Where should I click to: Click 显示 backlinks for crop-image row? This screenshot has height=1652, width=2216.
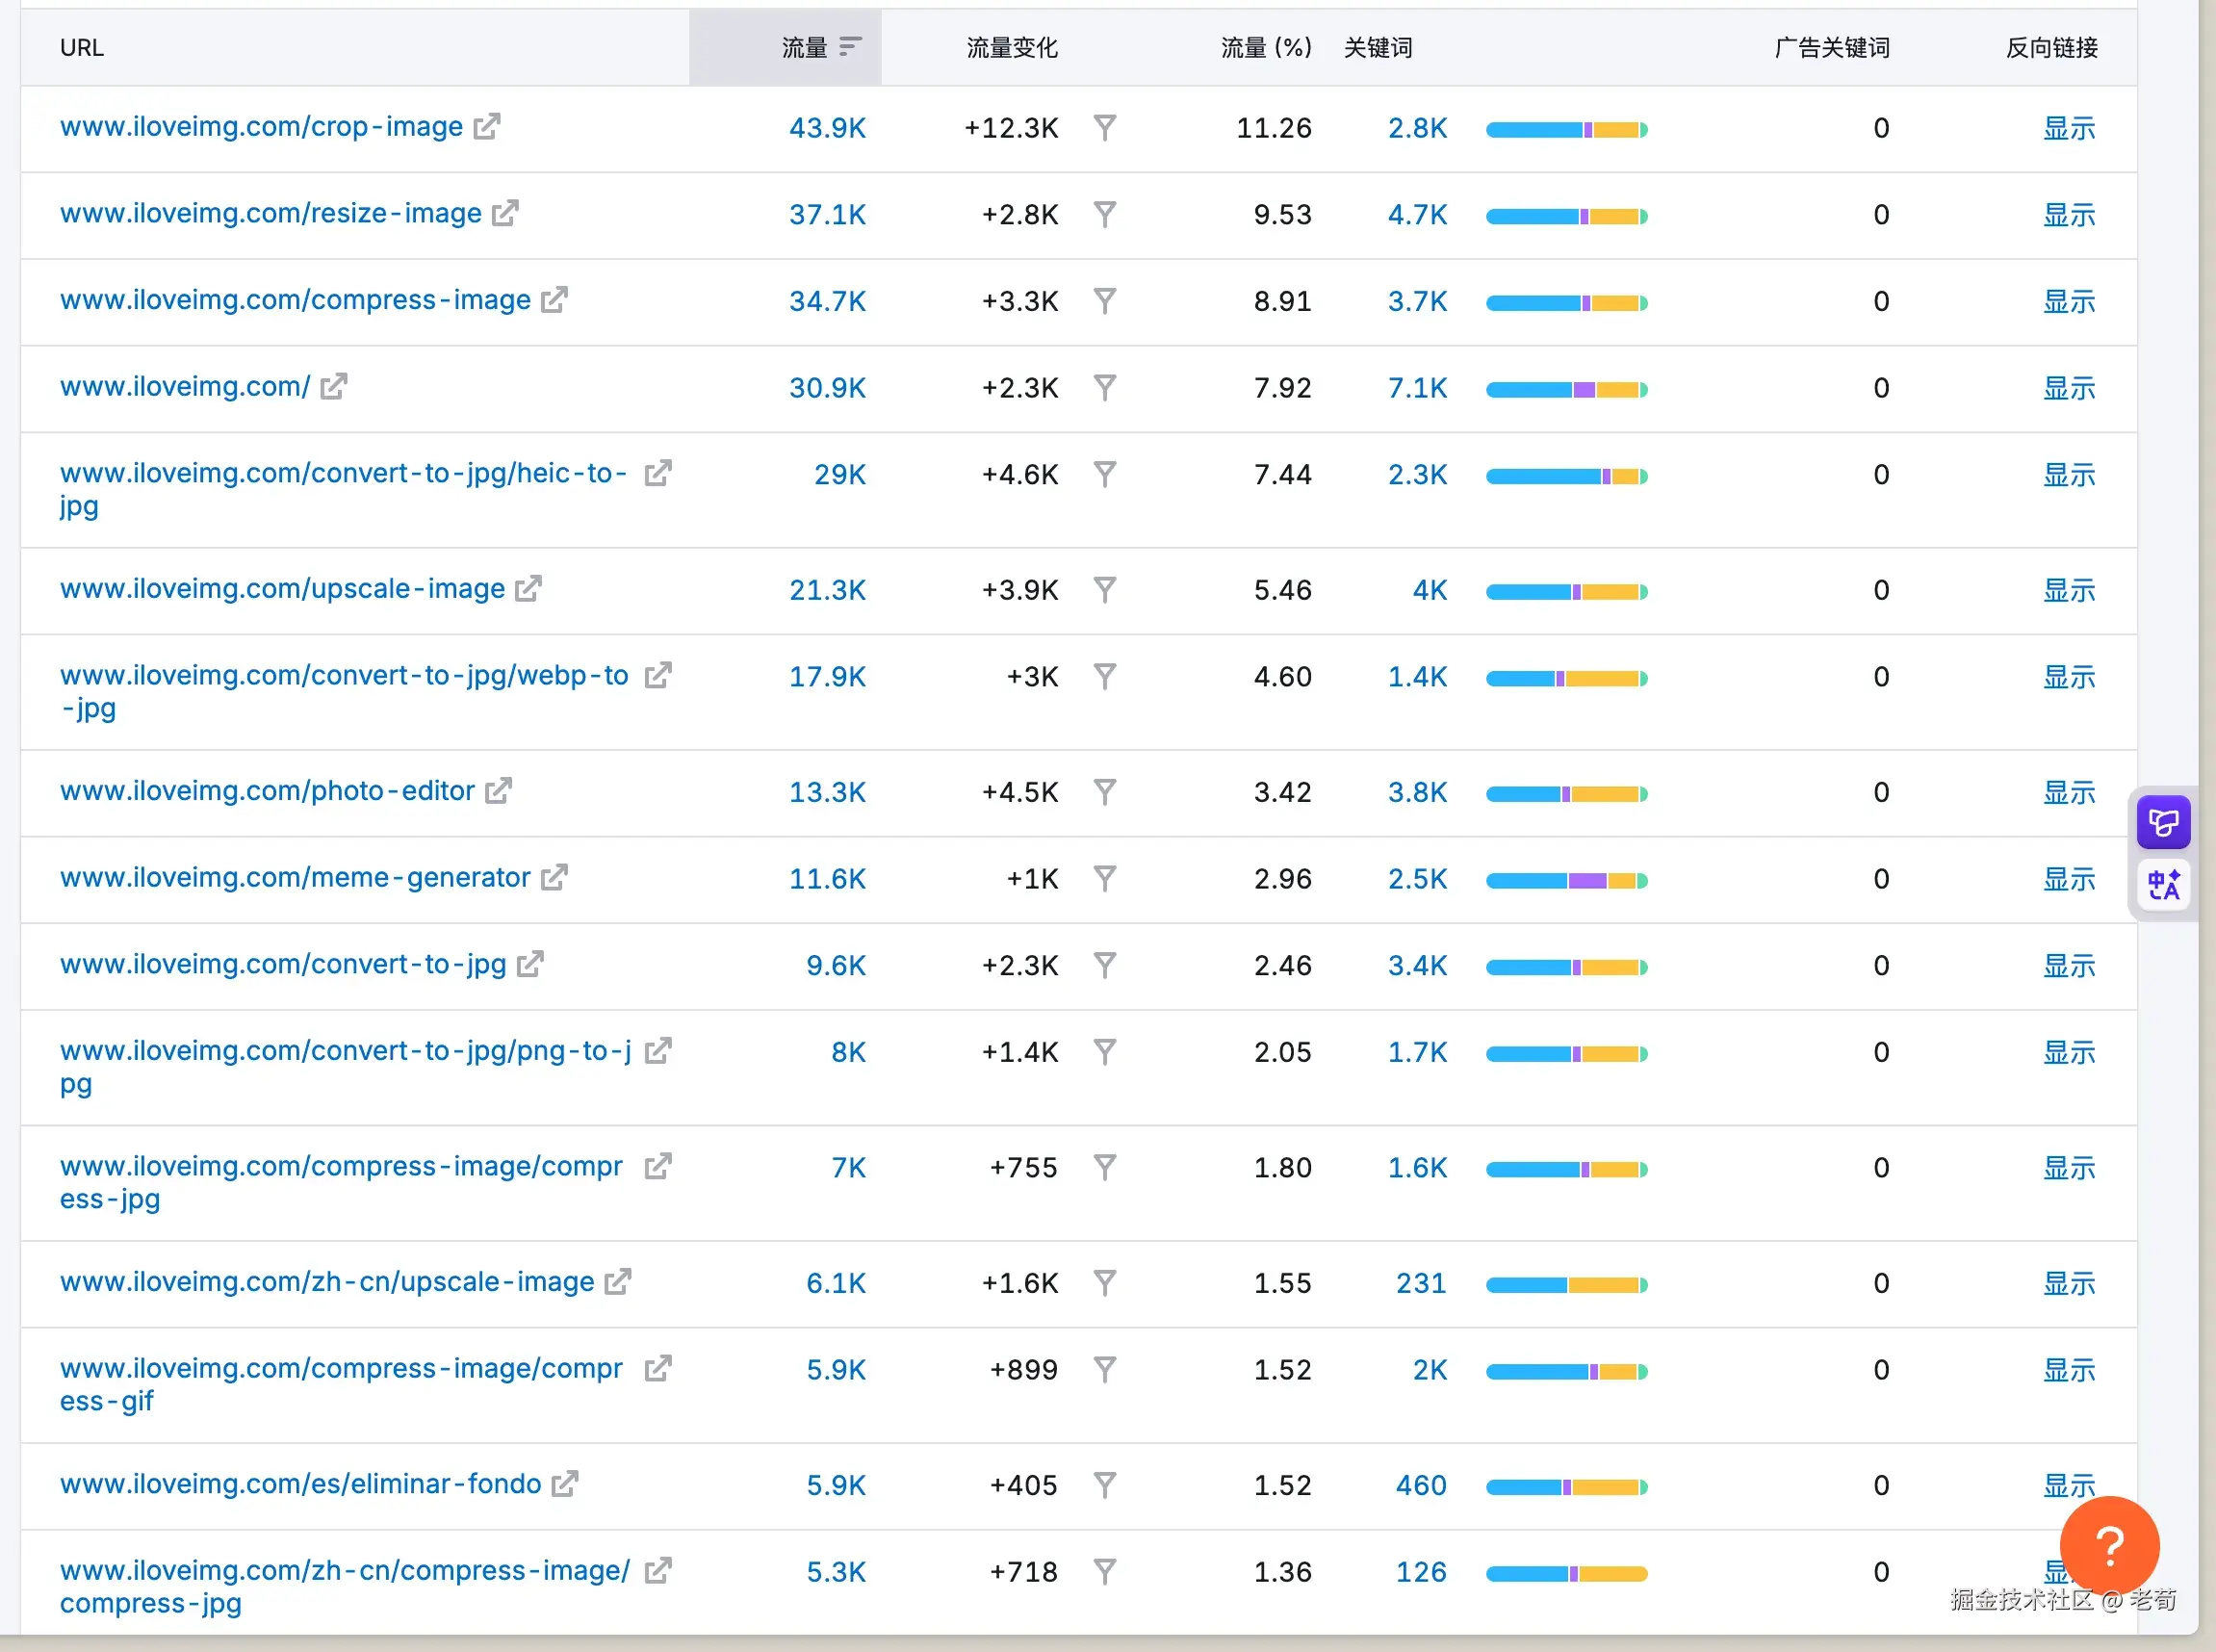2068,128
